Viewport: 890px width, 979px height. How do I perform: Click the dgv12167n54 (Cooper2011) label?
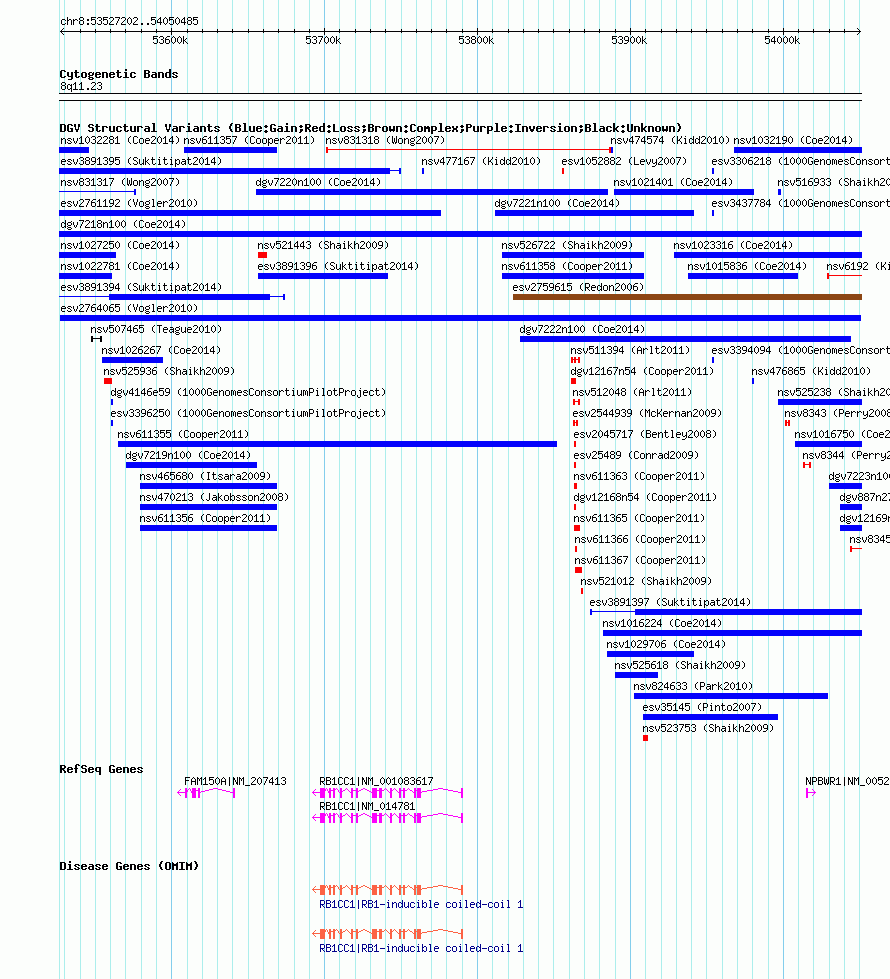(642, 371)
